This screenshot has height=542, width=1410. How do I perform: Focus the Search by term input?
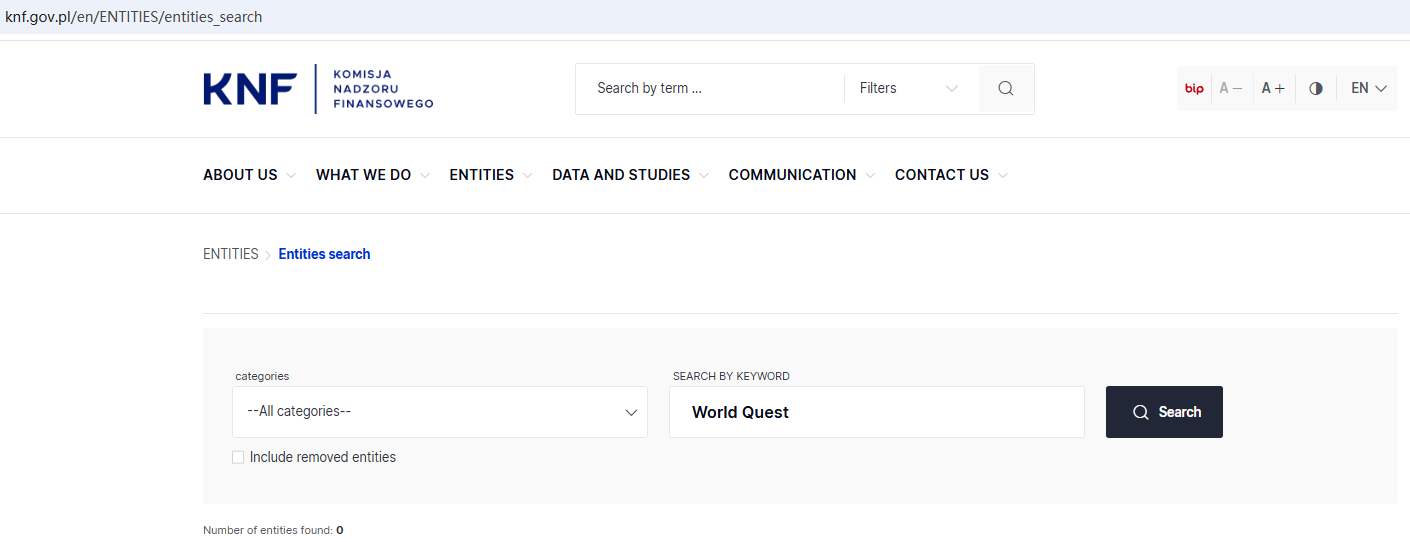(x=710, y=89)
